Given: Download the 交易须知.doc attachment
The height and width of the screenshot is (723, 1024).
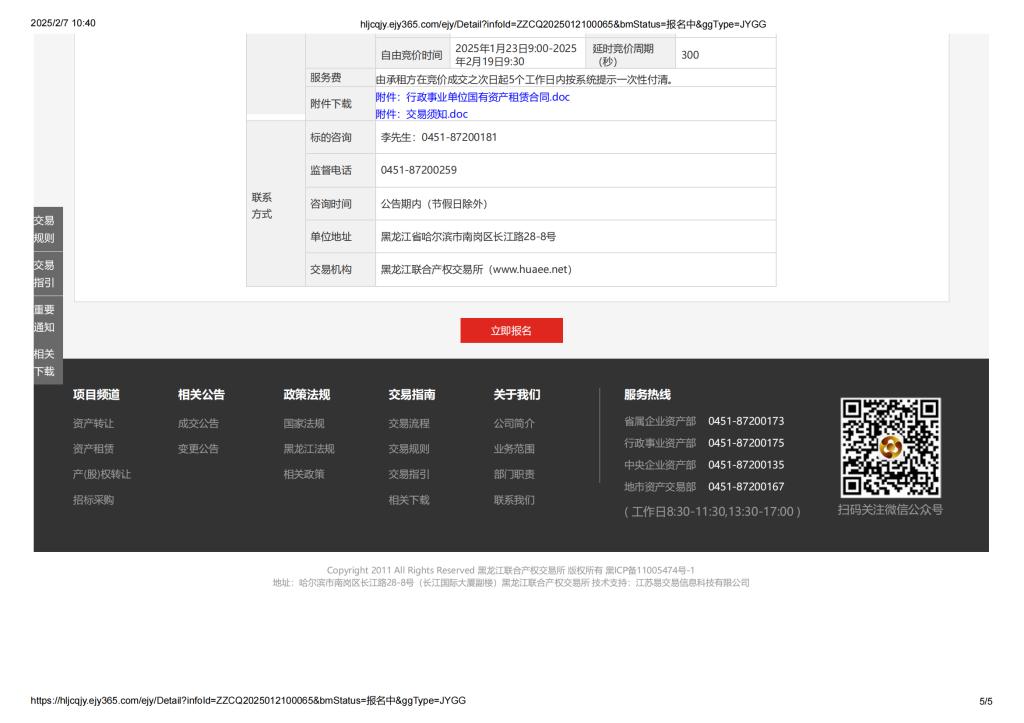Looking at the screenshot, I should (421, 114).
